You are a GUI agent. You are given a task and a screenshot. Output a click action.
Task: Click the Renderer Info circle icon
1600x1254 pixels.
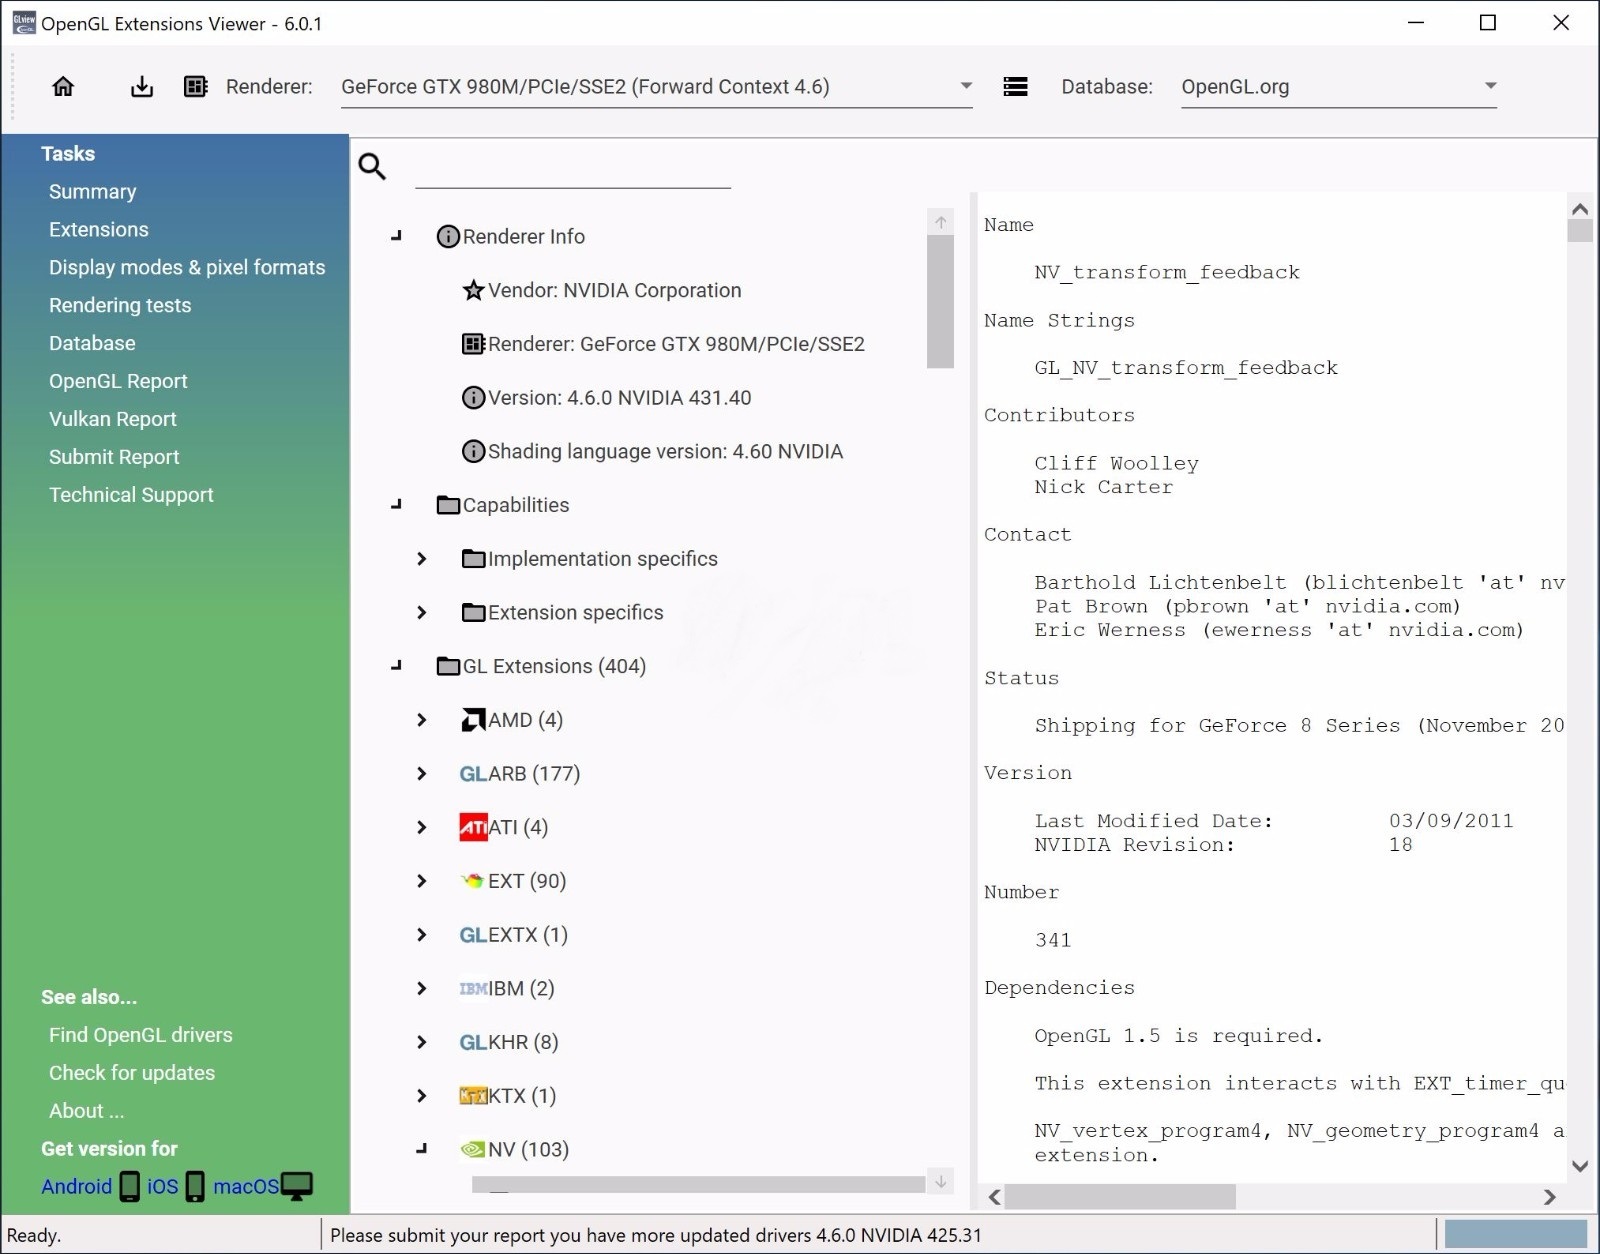448,237
